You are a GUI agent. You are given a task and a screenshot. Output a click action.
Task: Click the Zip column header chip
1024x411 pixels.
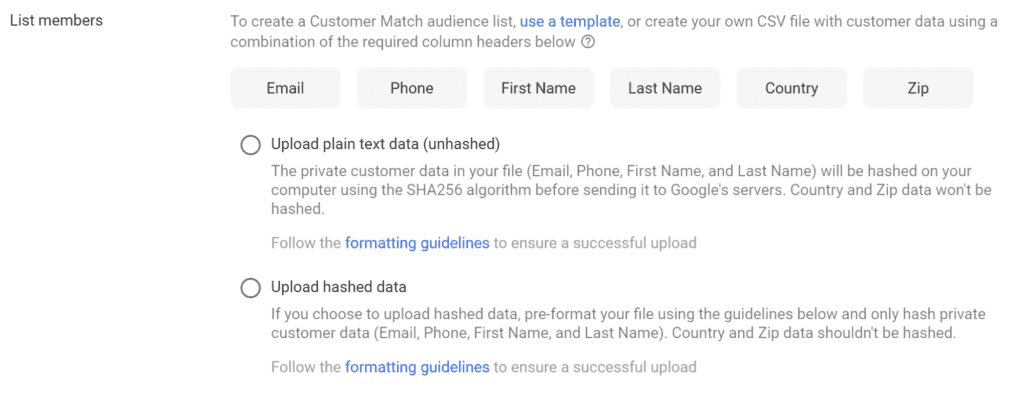[918, 88]
